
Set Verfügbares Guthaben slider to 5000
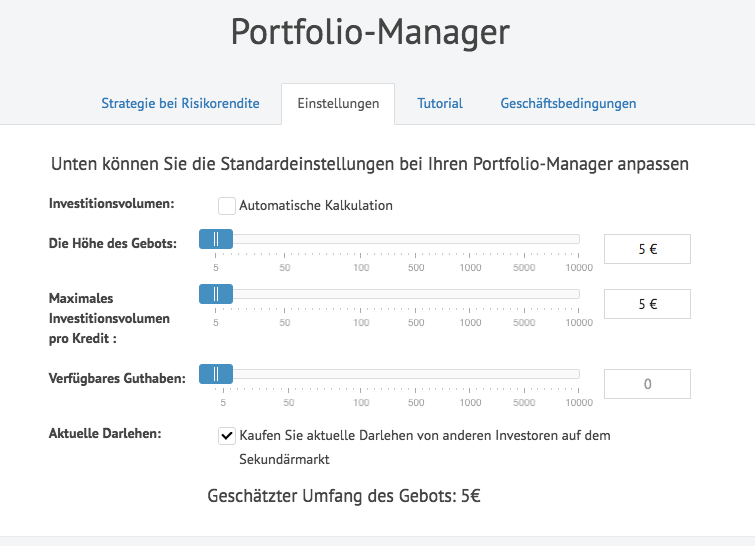pyautogui.click(x=524, y=374)
